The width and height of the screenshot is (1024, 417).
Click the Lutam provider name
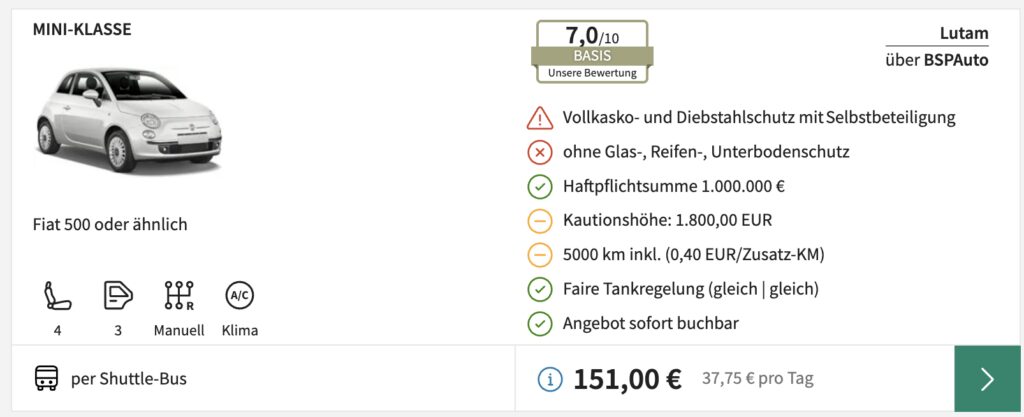coord(964,33)
